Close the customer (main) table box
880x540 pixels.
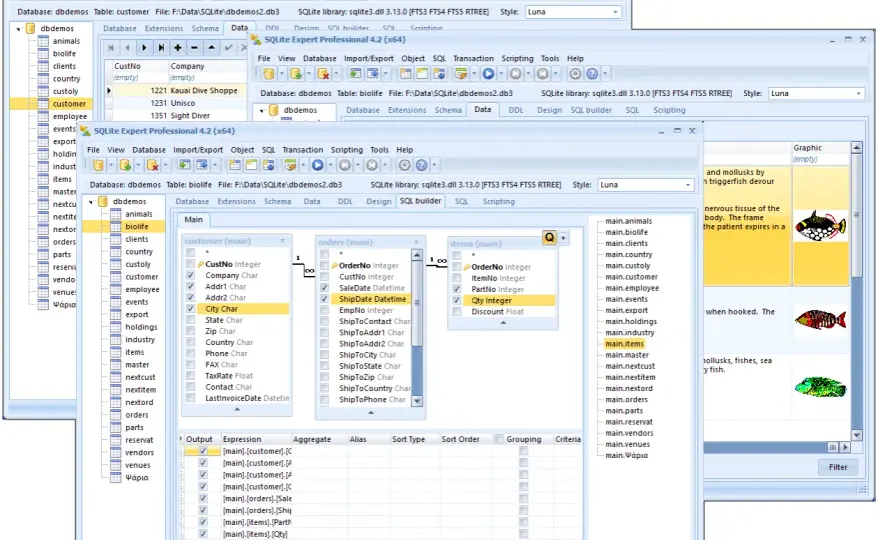tap(282, 241)
